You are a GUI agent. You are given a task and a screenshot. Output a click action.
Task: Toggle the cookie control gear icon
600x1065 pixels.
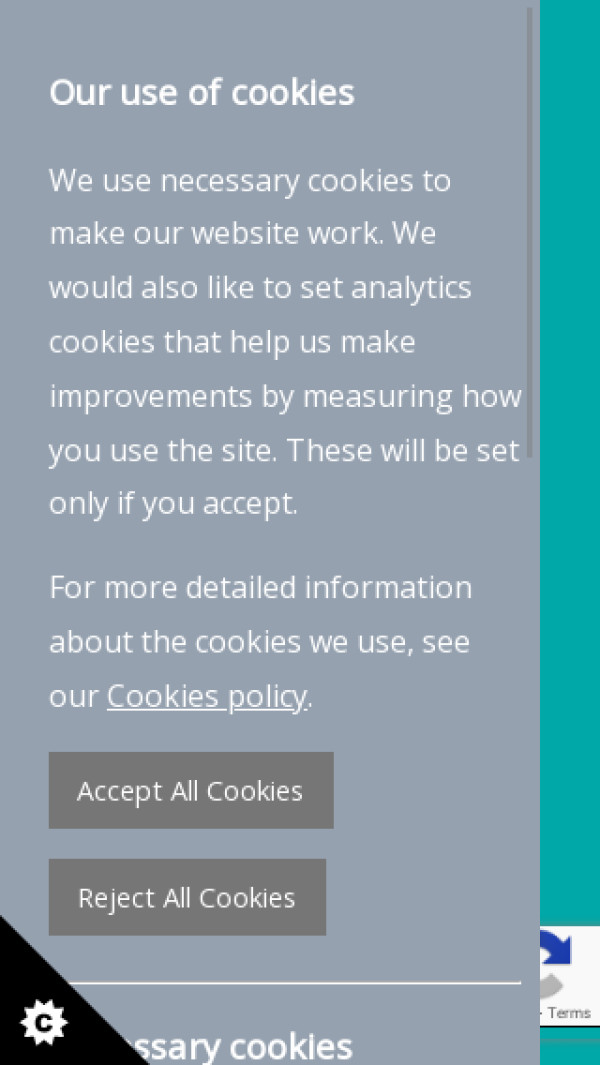point(43,1022)
